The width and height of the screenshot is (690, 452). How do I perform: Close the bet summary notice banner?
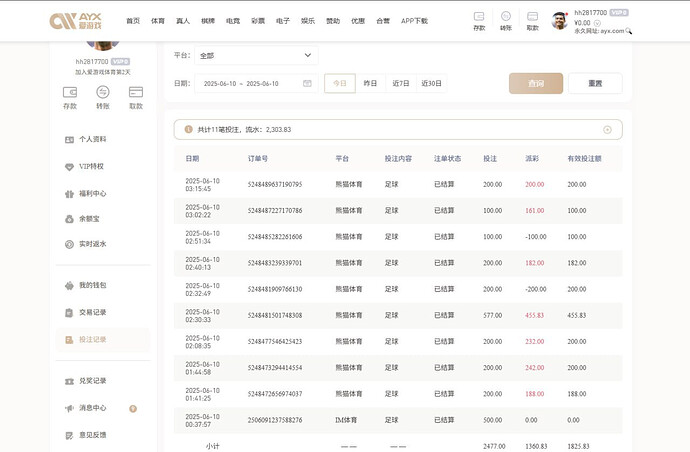(x=607, y=130)
